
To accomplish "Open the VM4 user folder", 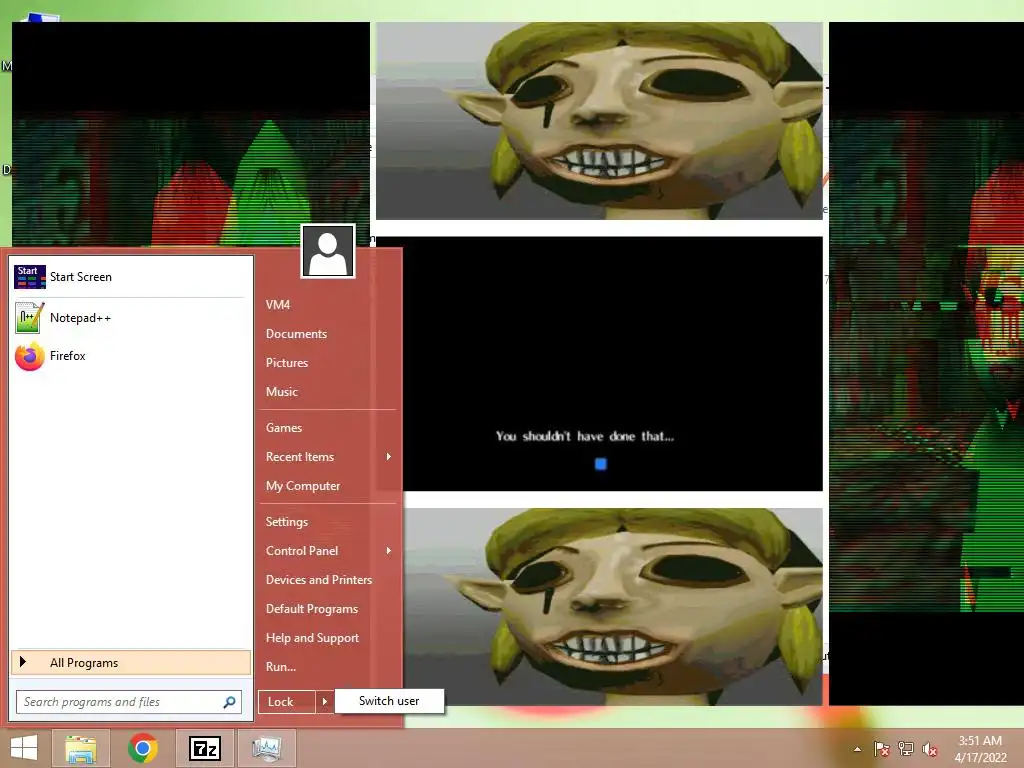I will (x=278, y=305).
